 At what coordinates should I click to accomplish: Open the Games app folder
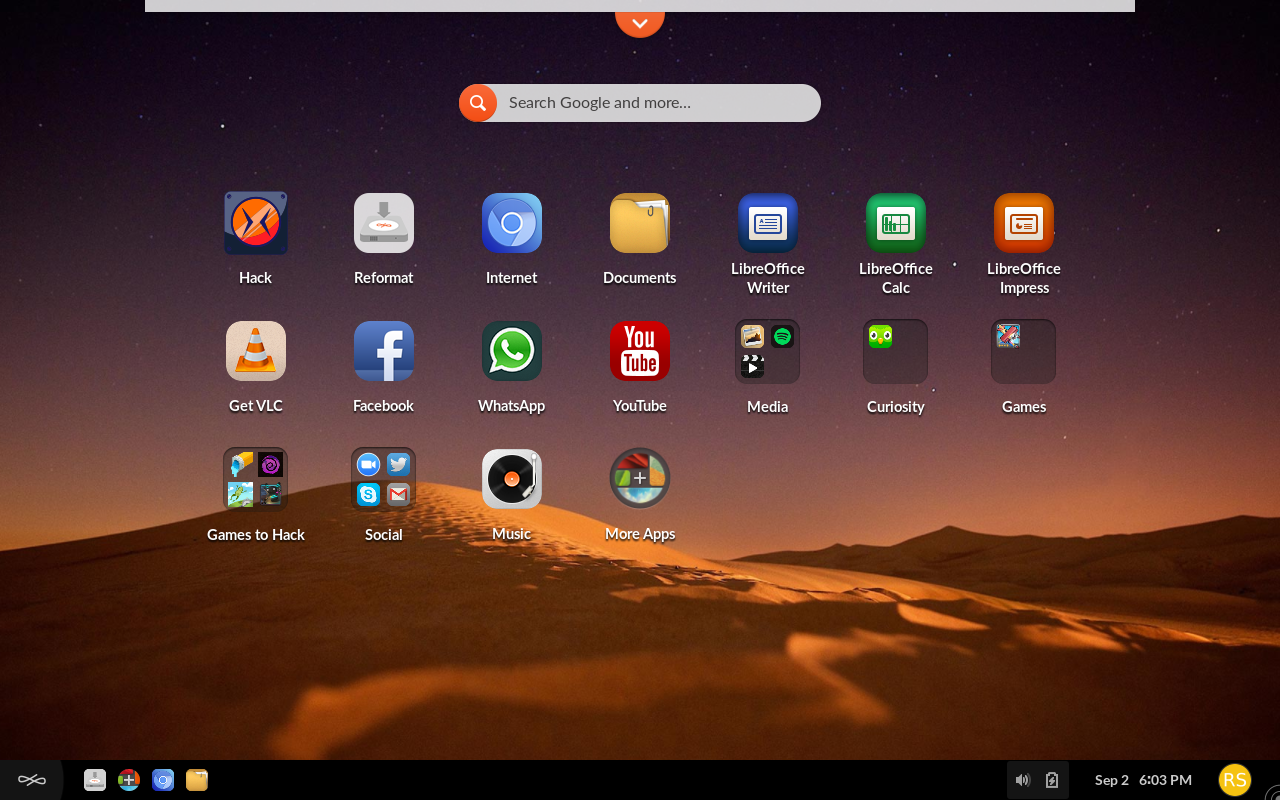[x=1024, y=351]
